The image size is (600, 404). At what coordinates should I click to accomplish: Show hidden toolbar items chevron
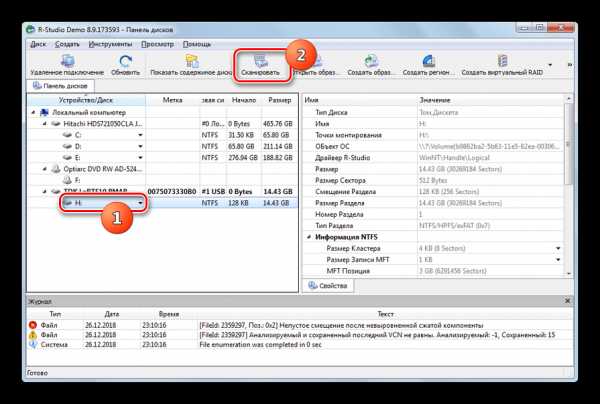point(569,65)
